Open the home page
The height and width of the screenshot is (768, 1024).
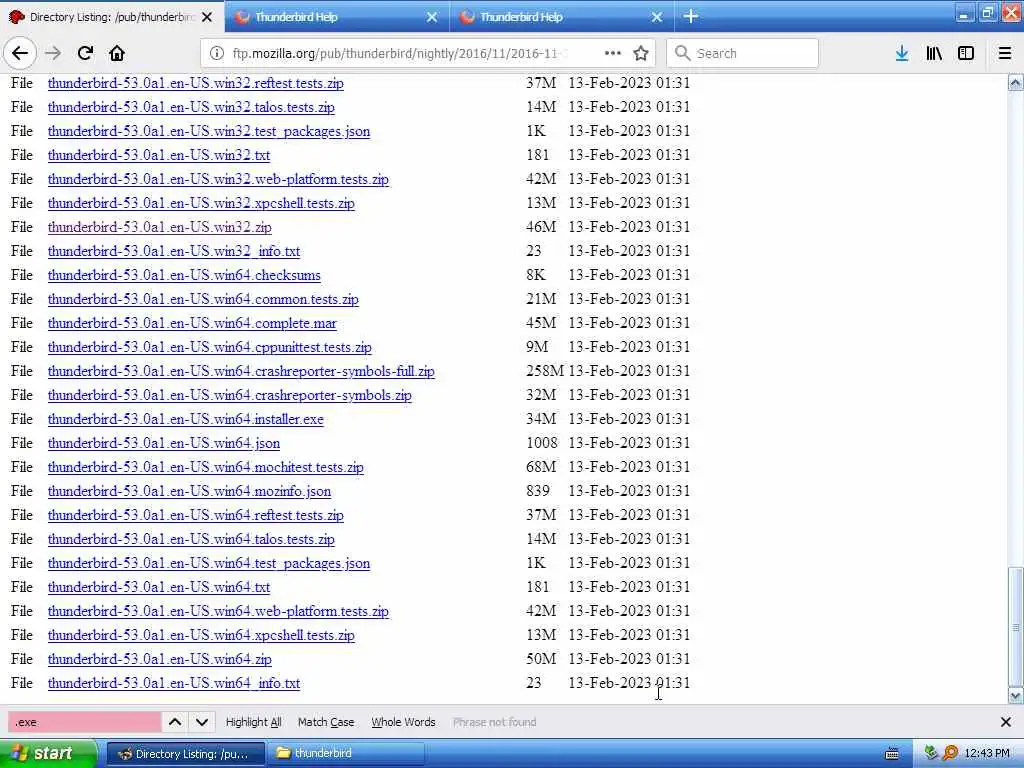(117, 53)
